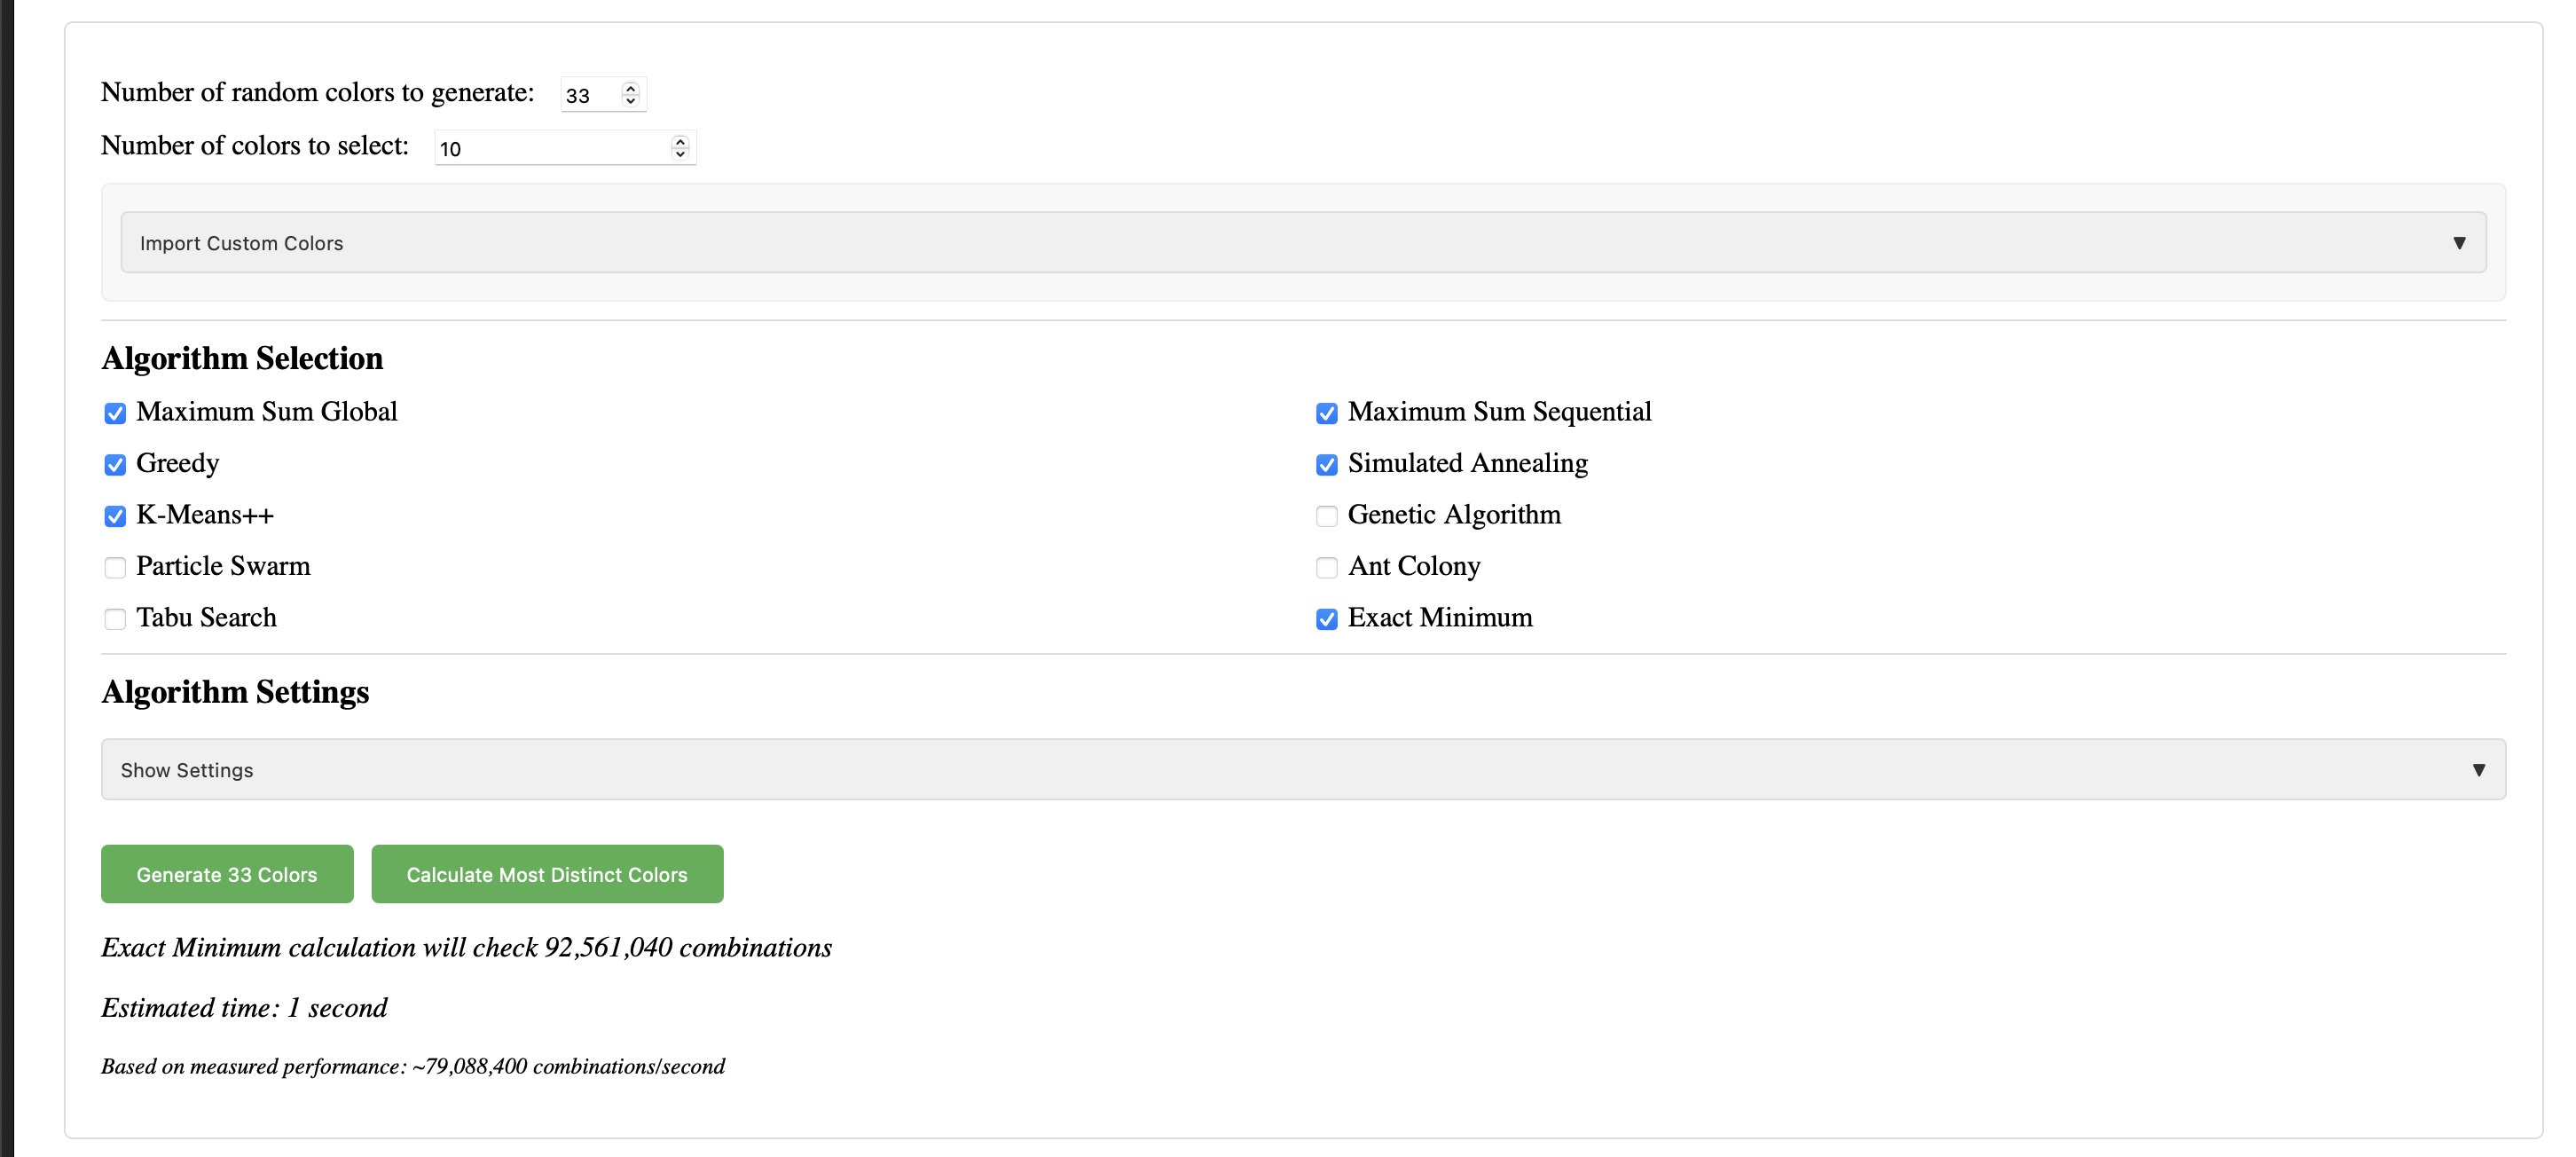The image size is (2576, 1157).
Task: Decrease colors to select with stepper arrow
Action: click(680, 154)
